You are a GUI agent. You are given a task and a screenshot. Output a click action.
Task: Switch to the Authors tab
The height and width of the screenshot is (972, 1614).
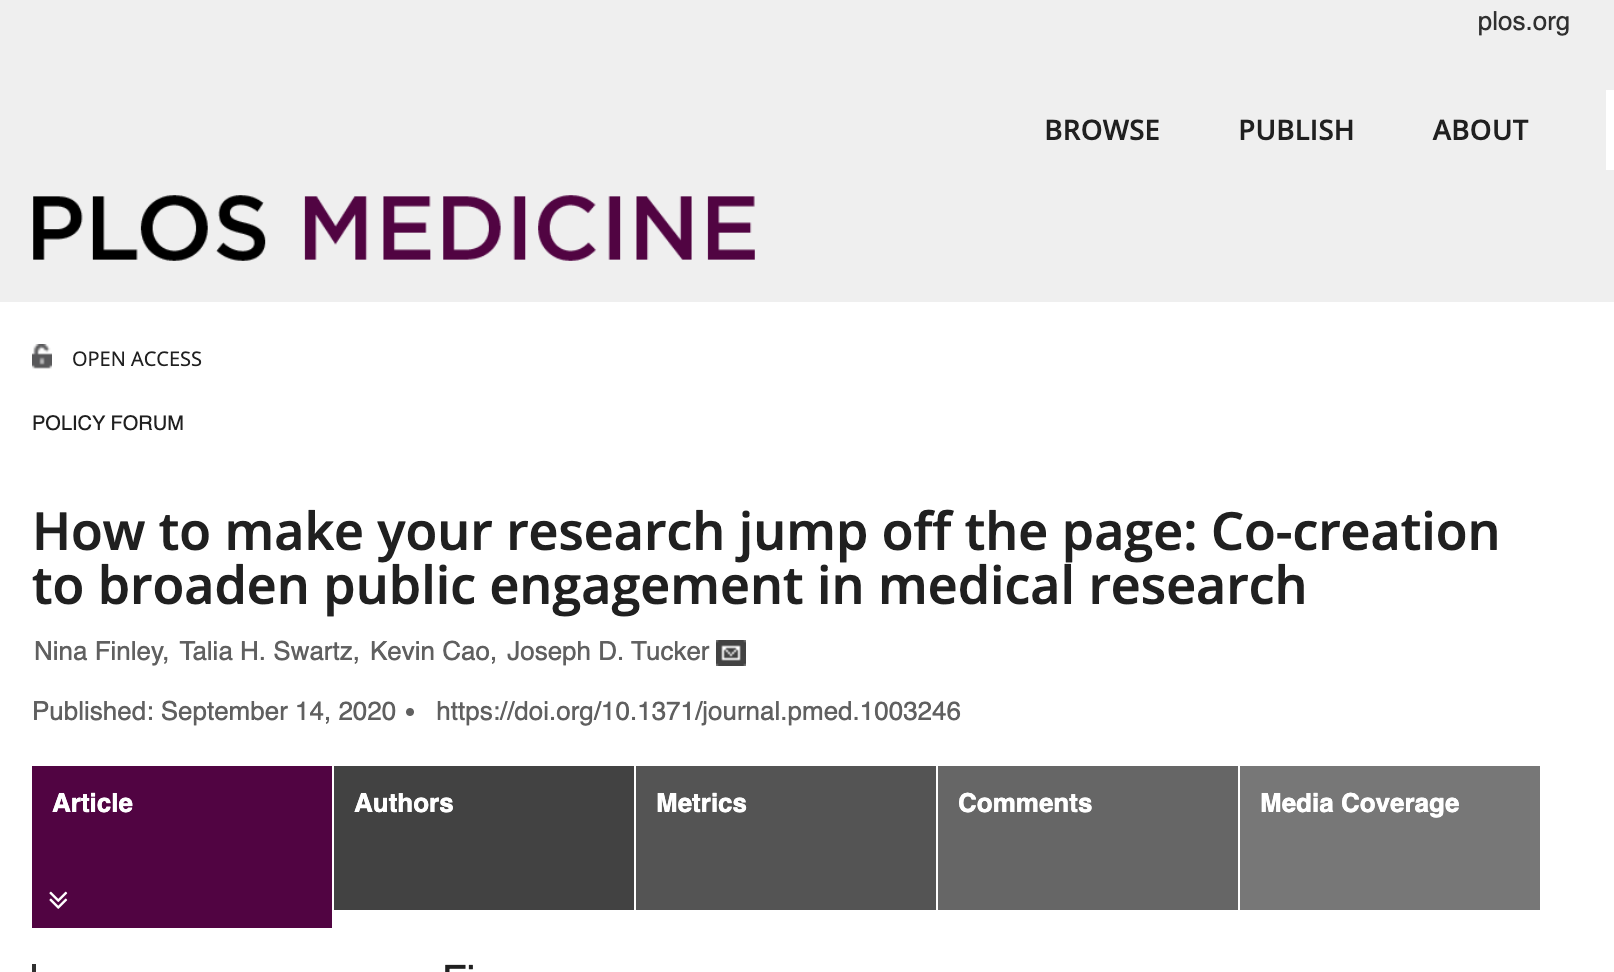pyautogui.click(x=484, y=837)
